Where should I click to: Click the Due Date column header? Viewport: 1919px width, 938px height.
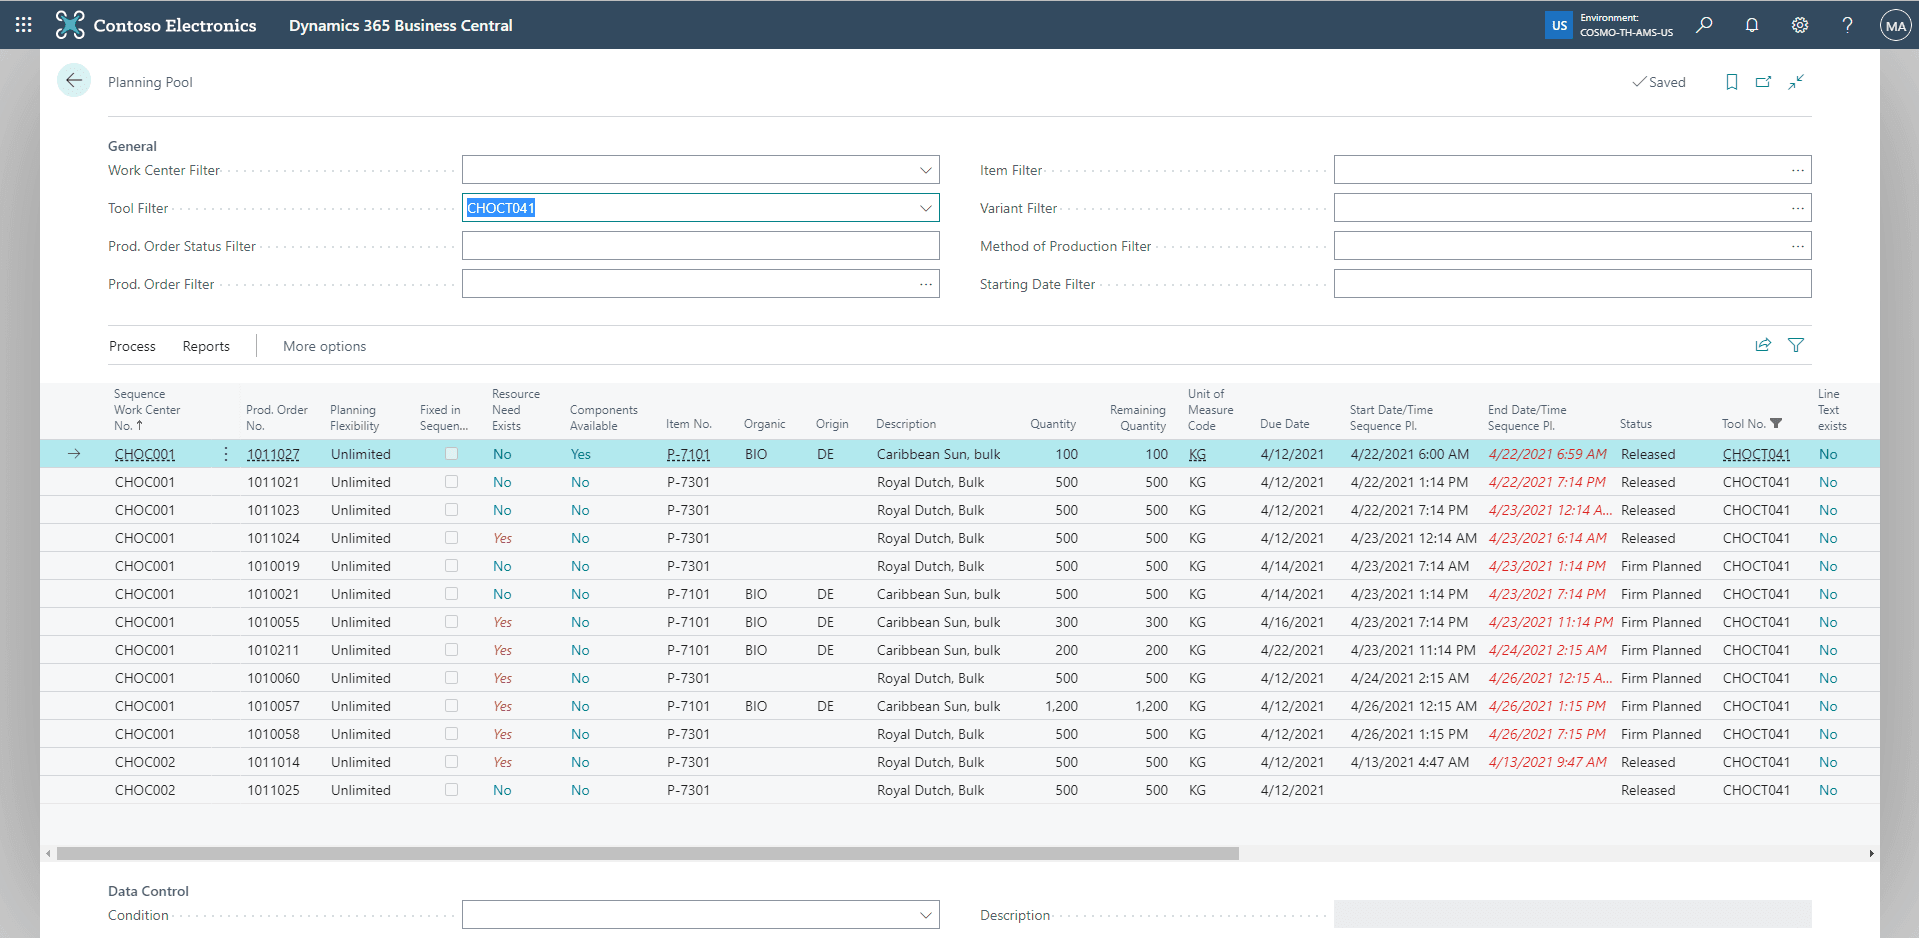pos(1285,424)
